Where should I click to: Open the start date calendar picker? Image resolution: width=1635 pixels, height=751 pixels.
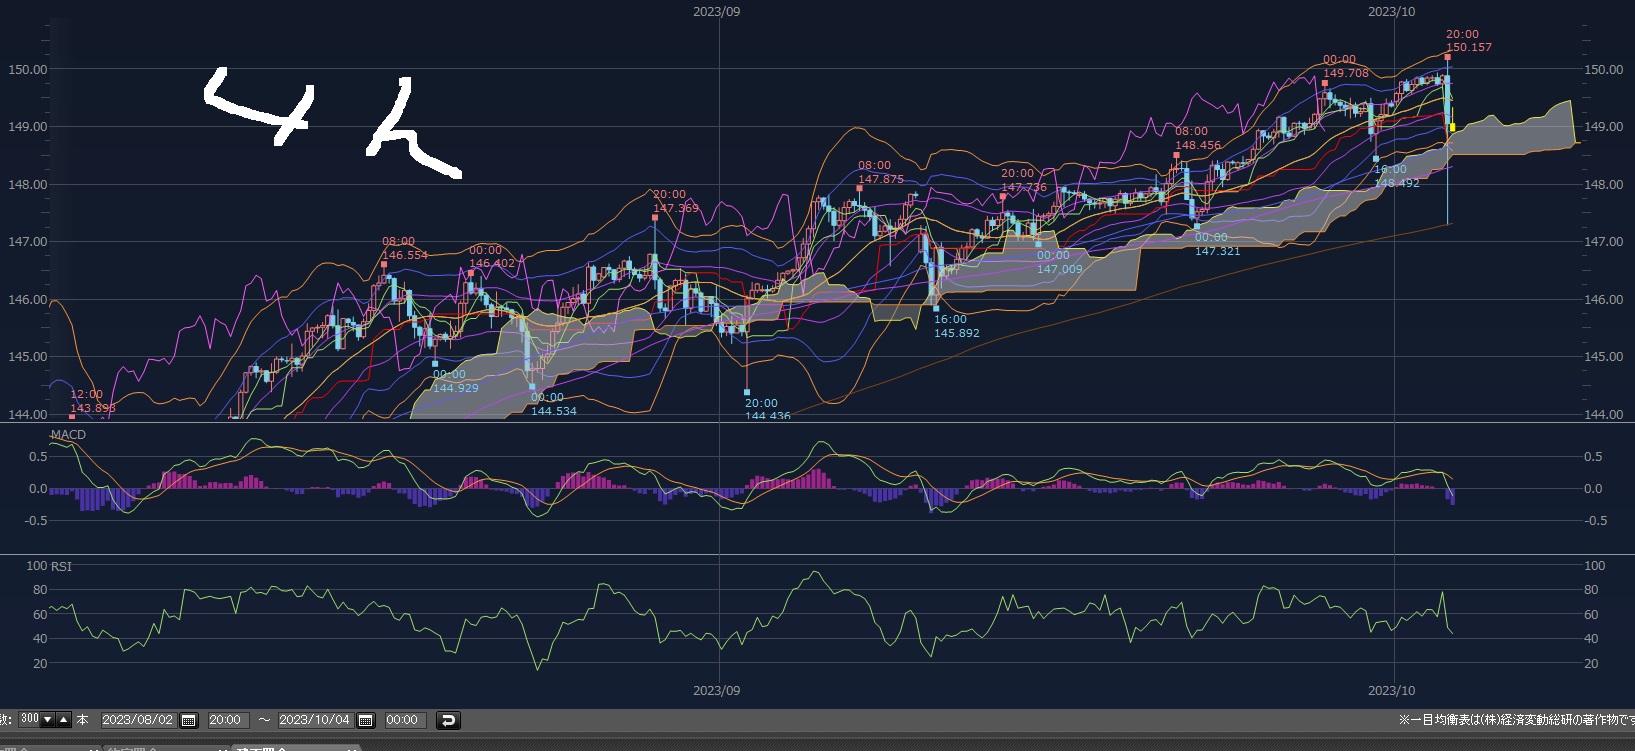[x=188, y=720]
